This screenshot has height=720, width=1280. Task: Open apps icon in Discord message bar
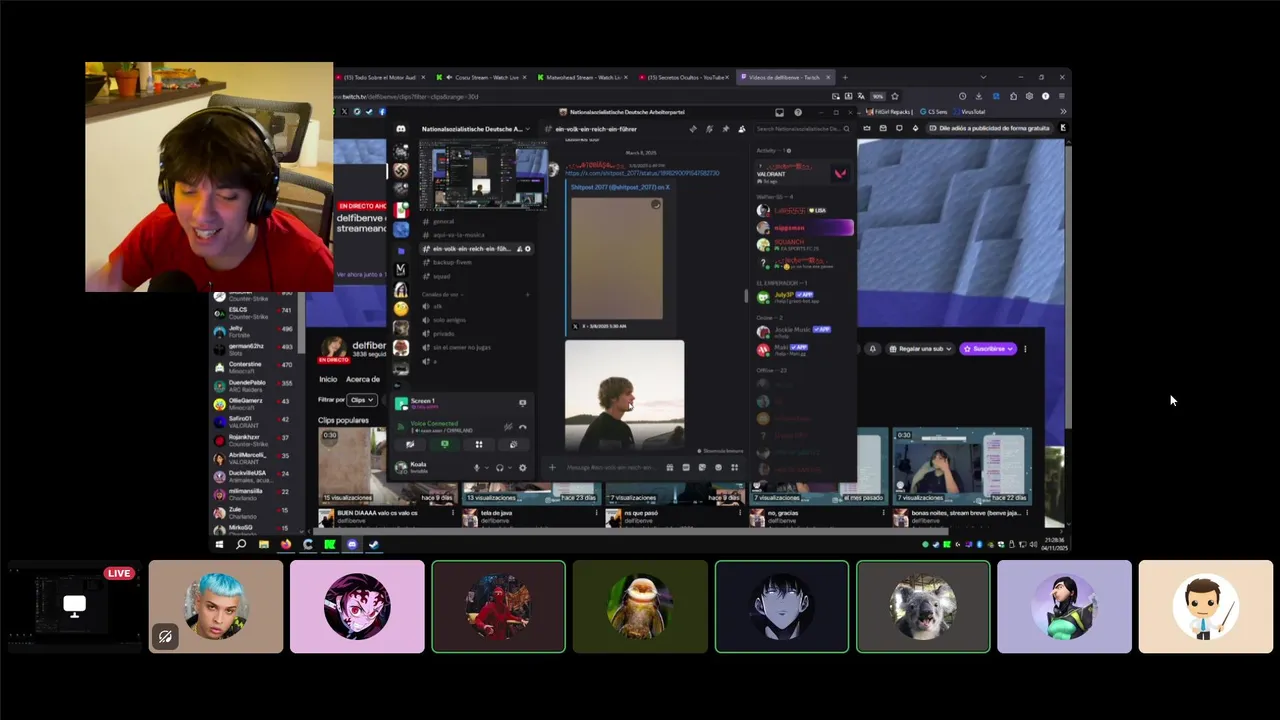click(x=735, y=467)
